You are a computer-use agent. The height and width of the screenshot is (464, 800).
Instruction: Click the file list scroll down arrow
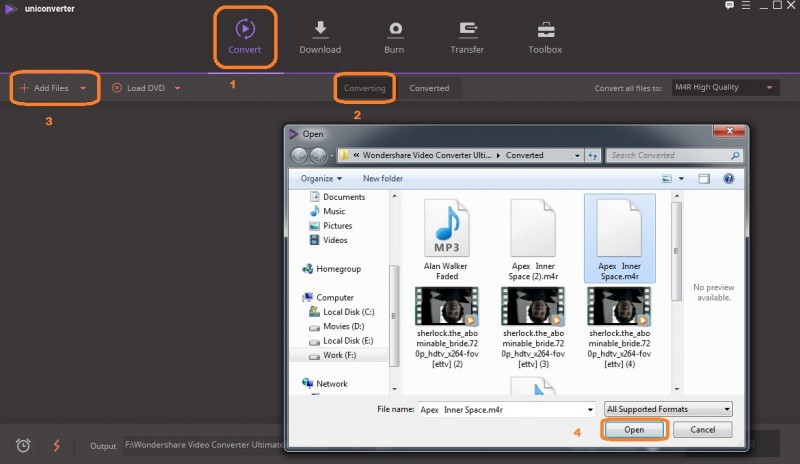[677, 389]
